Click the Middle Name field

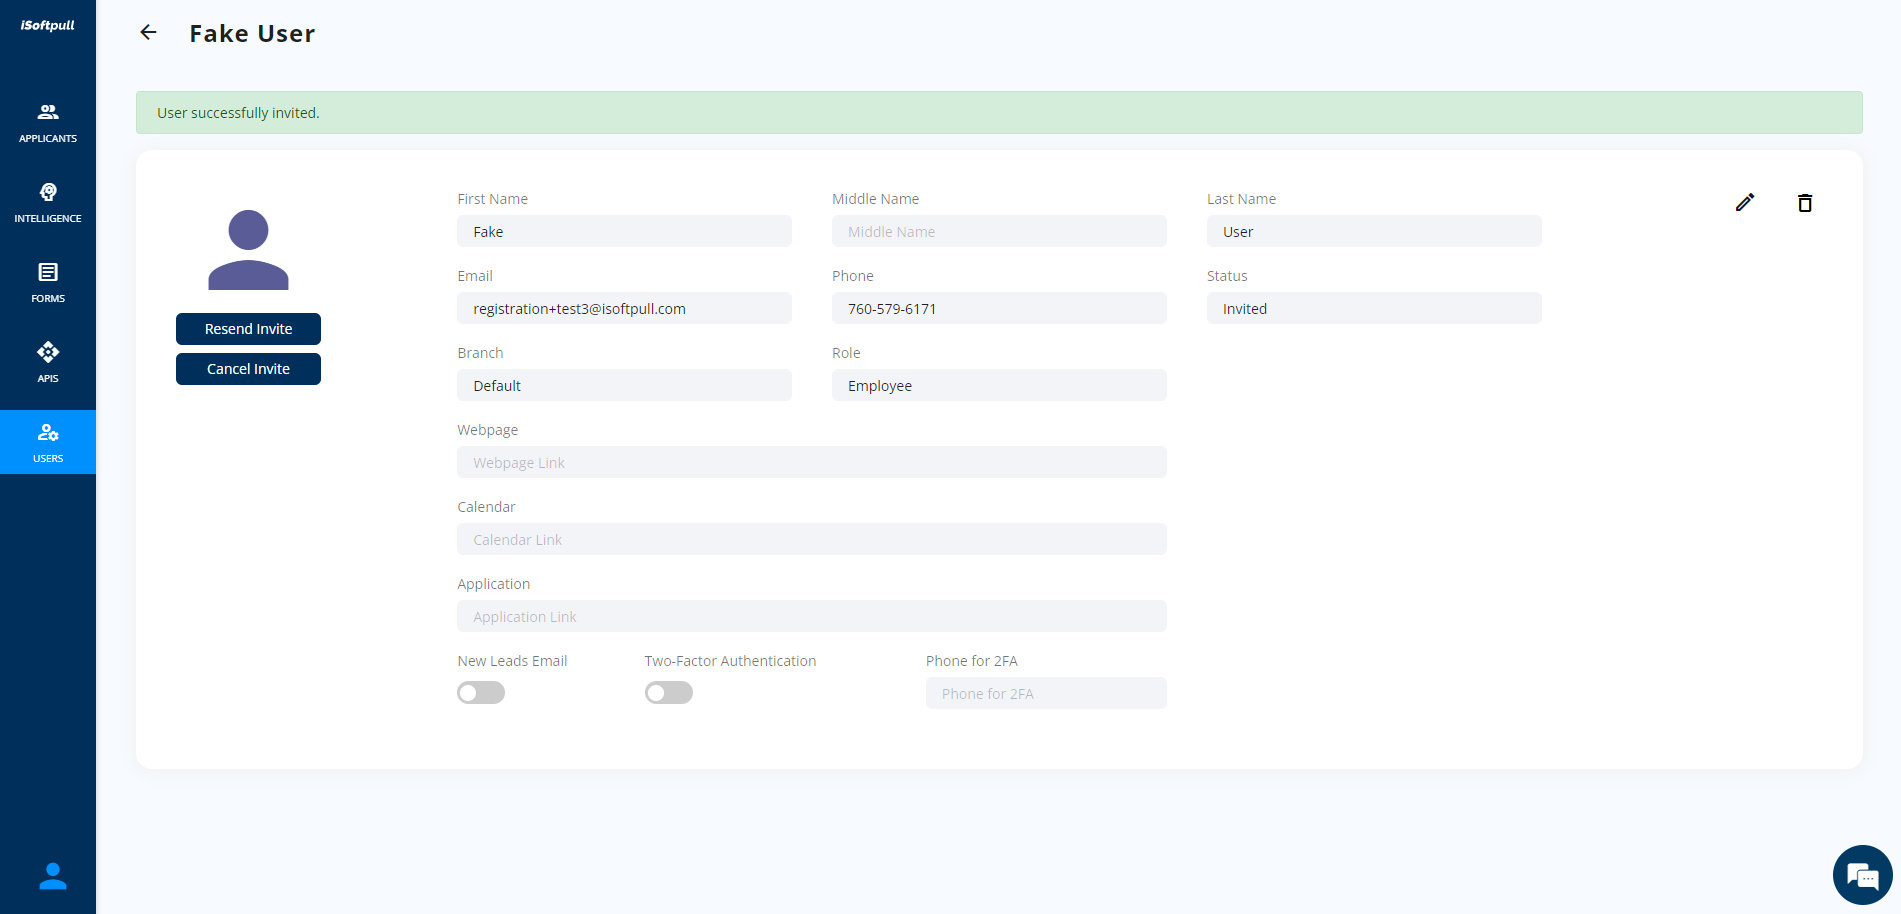click(999, 232)
